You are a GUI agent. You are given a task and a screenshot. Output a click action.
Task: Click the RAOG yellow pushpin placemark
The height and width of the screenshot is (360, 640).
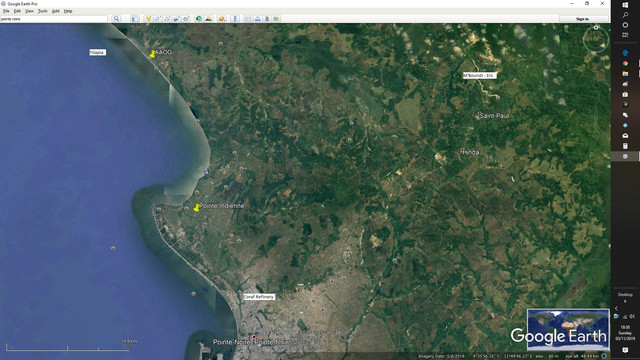(152, 54)
